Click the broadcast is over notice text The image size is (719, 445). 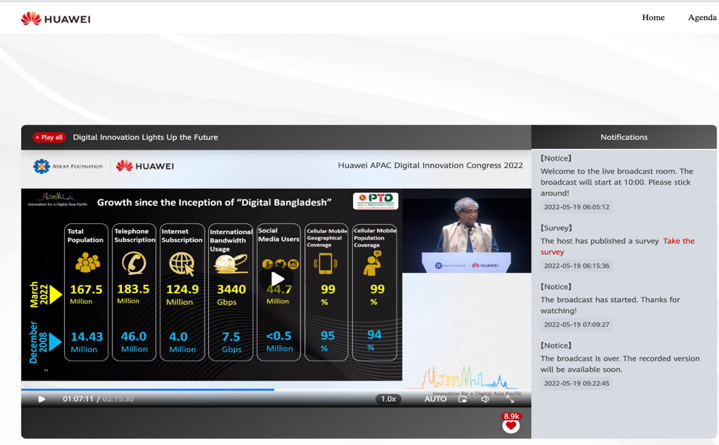point(620,364)
